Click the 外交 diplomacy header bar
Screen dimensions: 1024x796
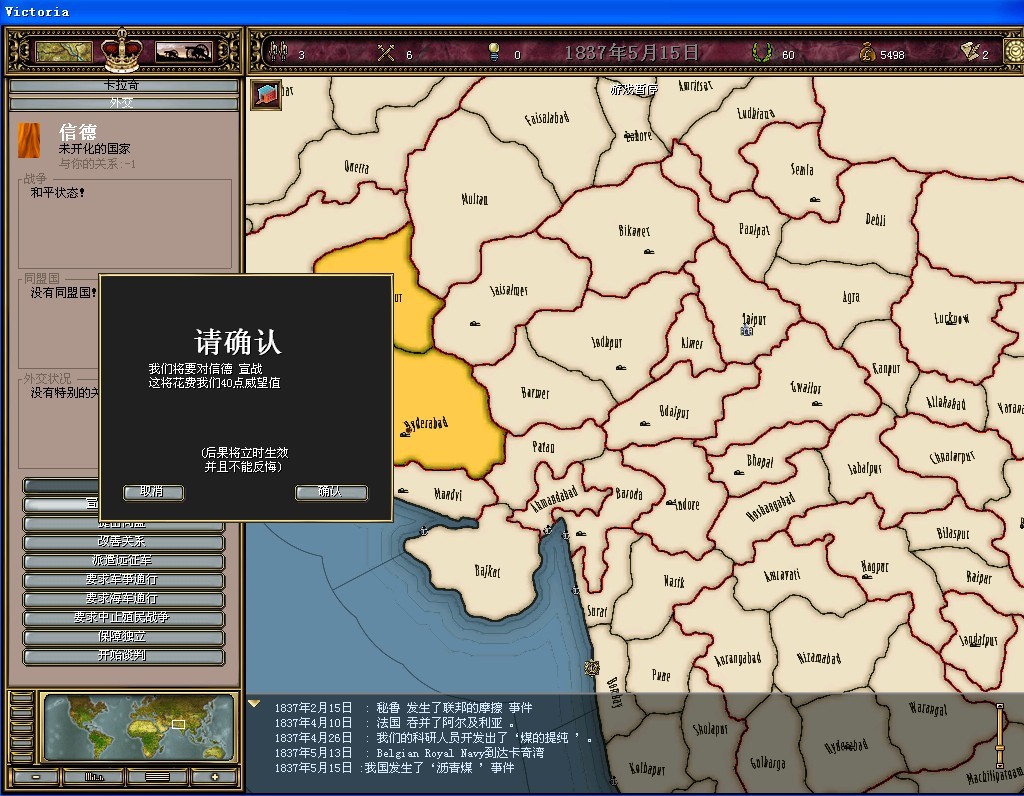[x=123, y=103]
